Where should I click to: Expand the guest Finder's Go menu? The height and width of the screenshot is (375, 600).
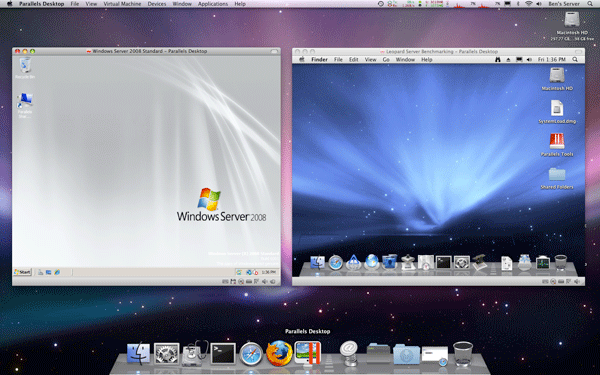pos(386,60)
